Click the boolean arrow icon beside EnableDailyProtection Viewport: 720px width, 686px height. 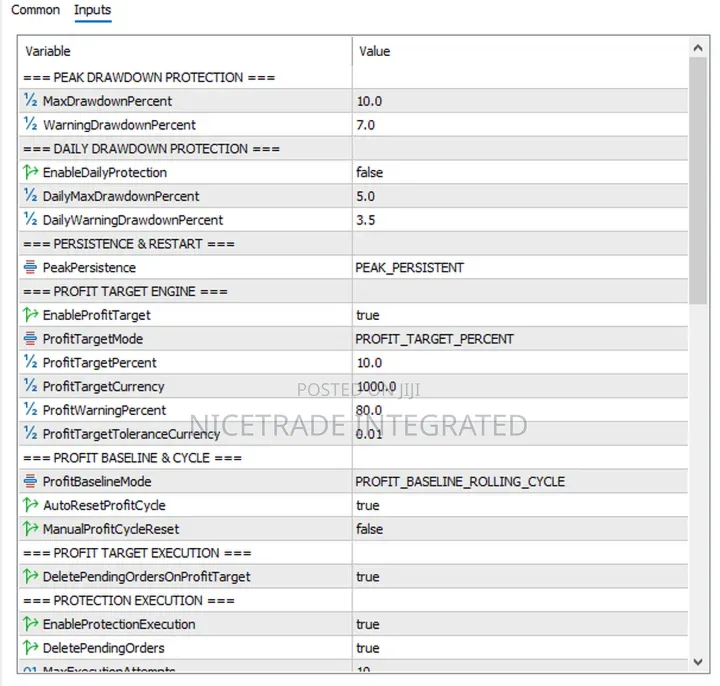pyautogui.click(x=30, y=172)
